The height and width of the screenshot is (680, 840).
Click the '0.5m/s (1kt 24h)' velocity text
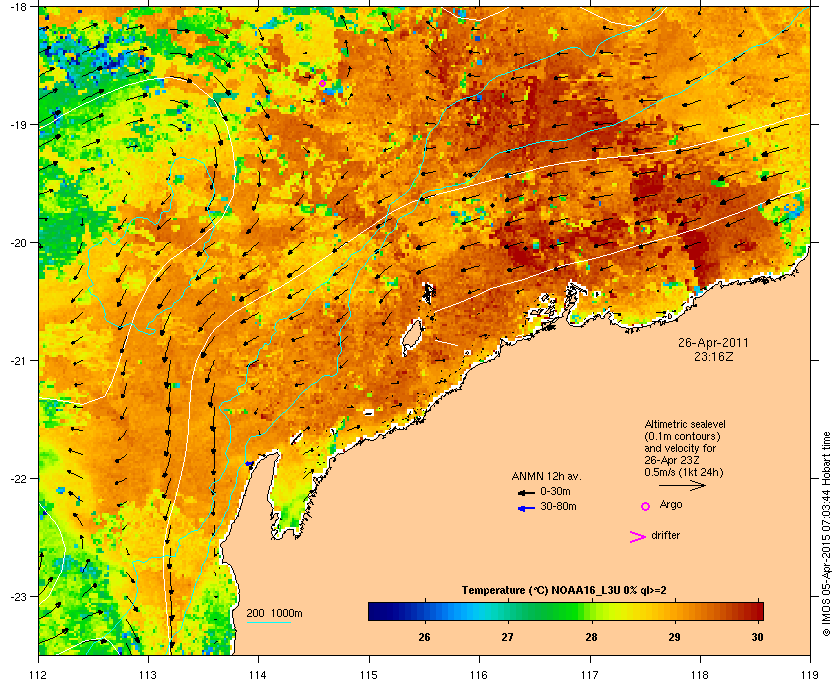click(x=684, y=472)
